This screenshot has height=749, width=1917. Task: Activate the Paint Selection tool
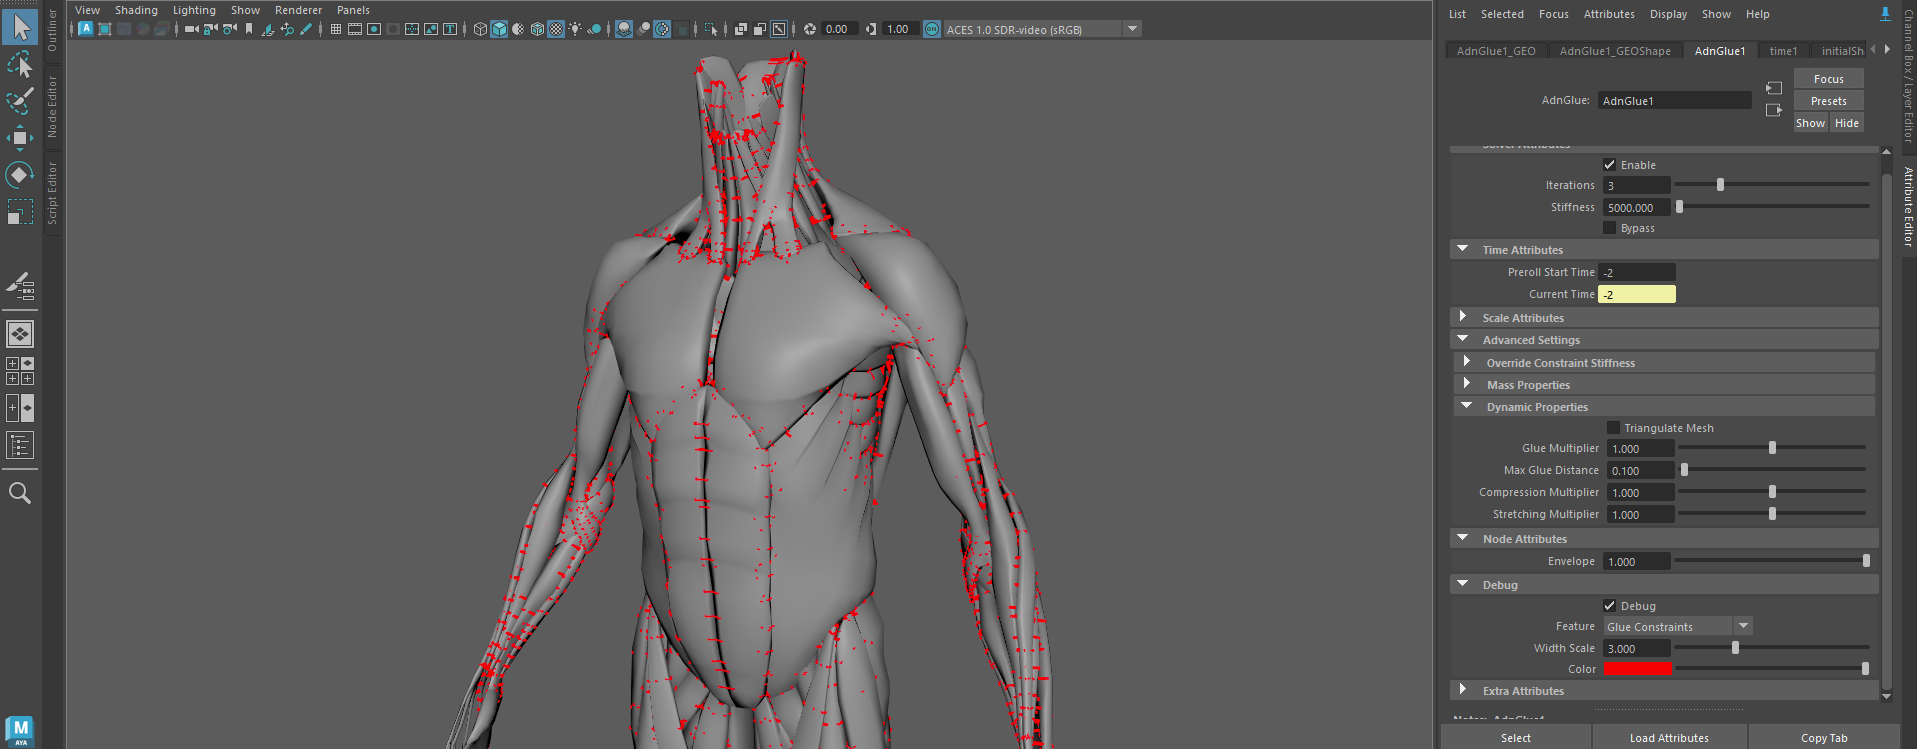(20, 101)
